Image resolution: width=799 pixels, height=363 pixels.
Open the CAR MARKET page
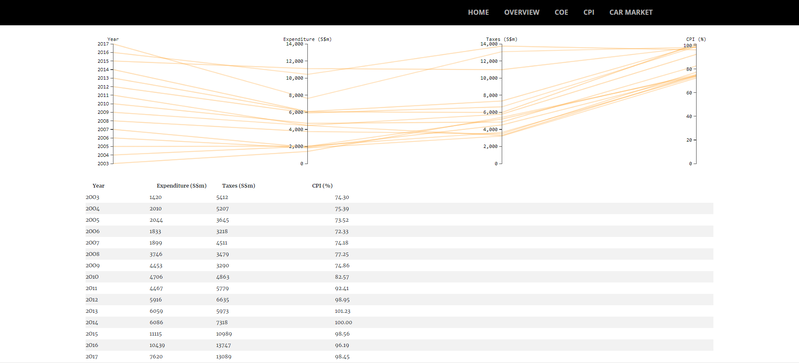pos(631,12)
